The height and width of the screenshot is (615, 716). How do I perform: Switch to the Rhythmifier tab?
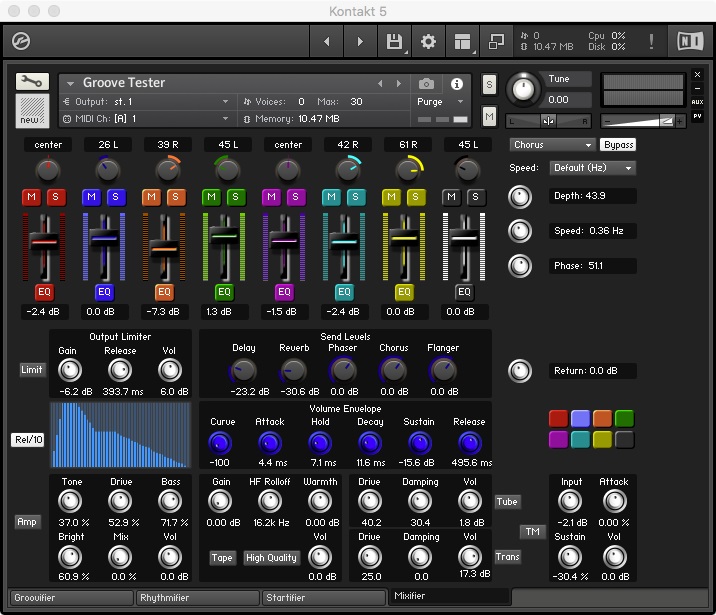[196, 598]
